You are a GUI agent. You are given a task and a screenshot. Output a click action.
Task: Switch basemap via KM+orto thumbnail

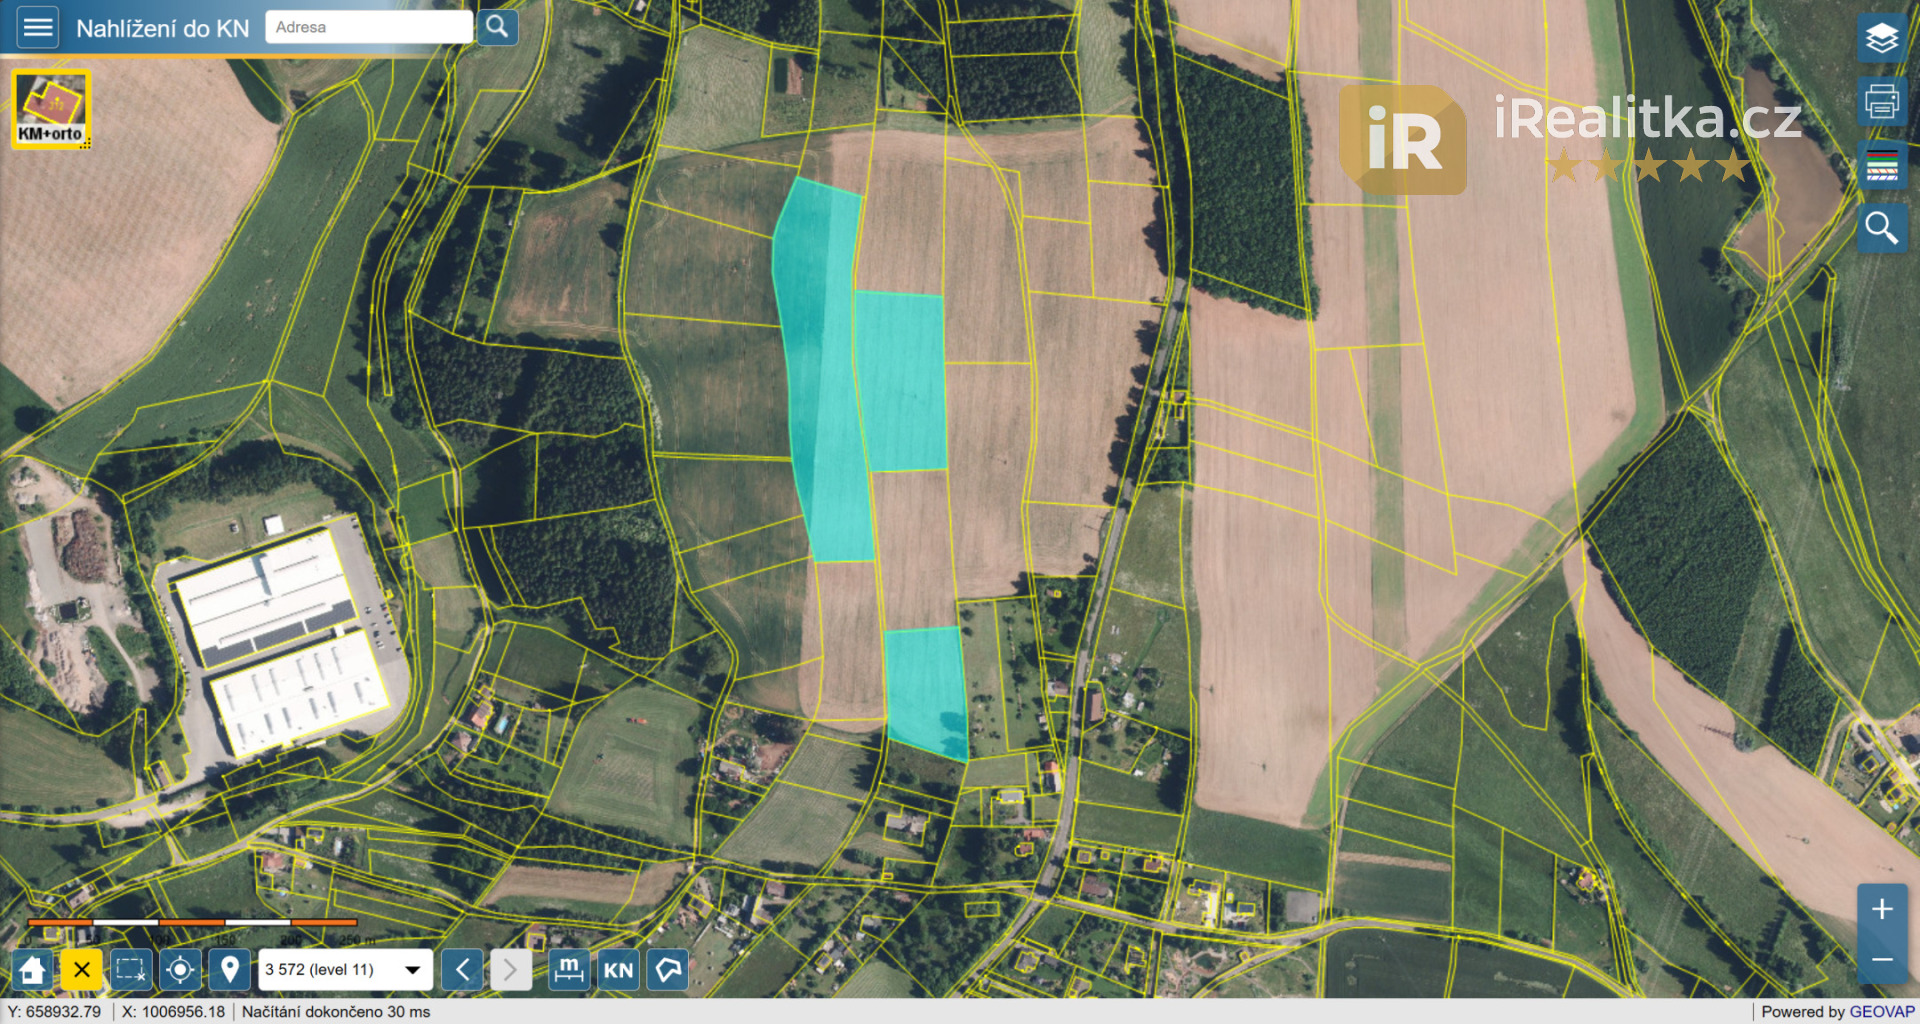[51, 109]
